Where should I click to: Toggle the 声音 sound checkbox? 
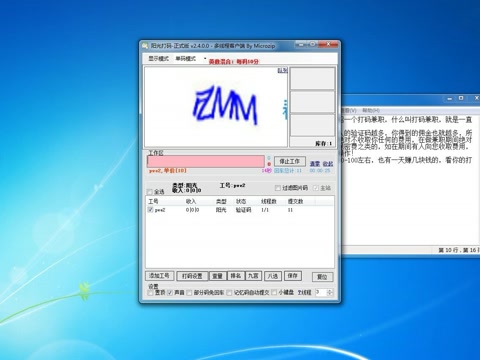pyautogui.click(x=170, y=293)
